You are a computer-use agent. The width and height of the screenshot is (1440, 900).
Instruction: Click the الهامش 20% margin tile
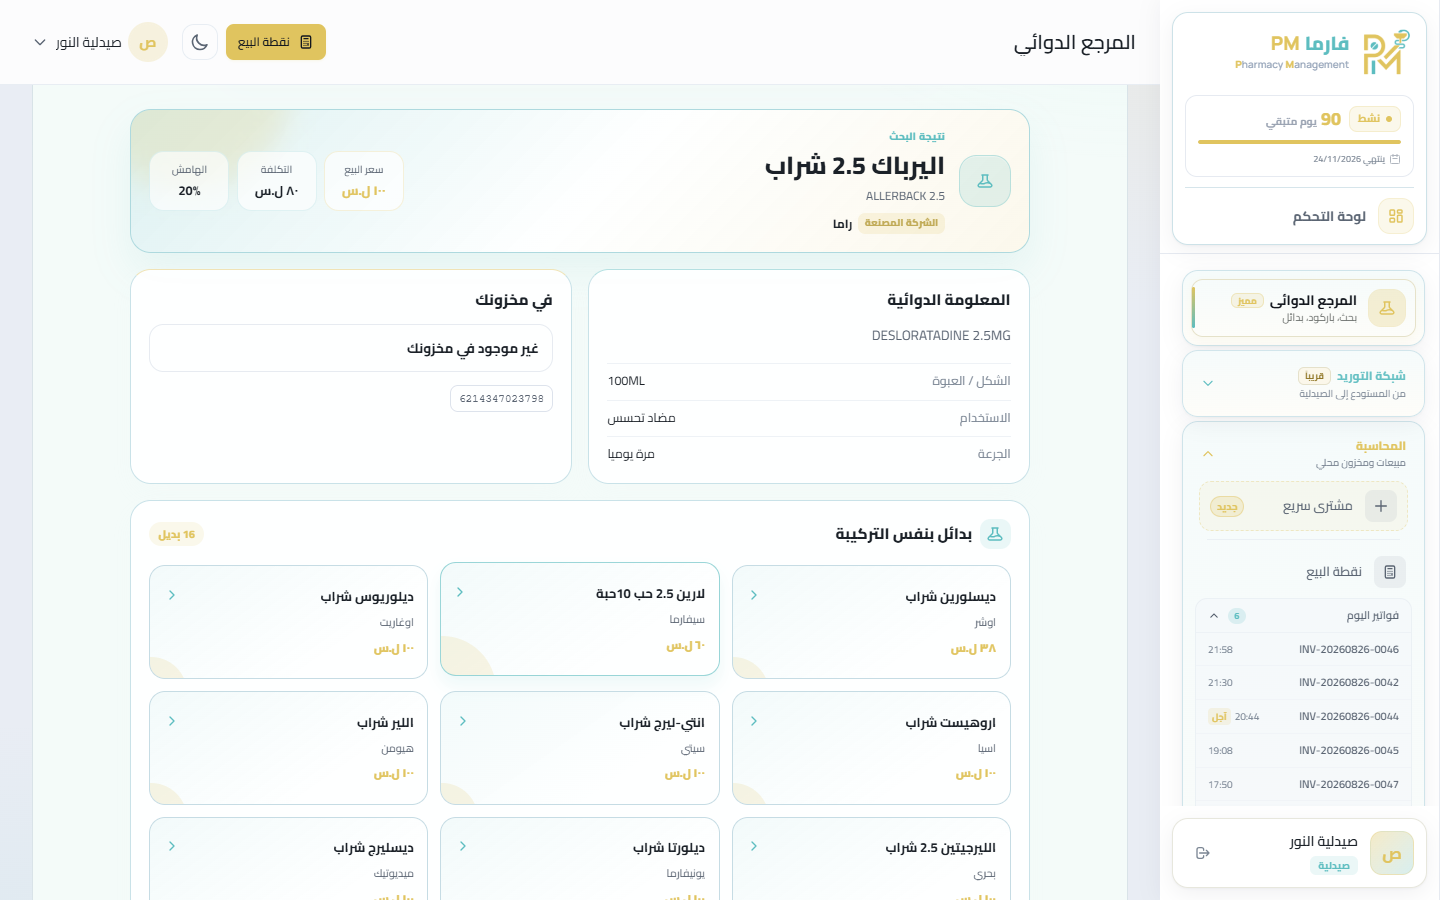pyautogui.click(x=189, y=181)
